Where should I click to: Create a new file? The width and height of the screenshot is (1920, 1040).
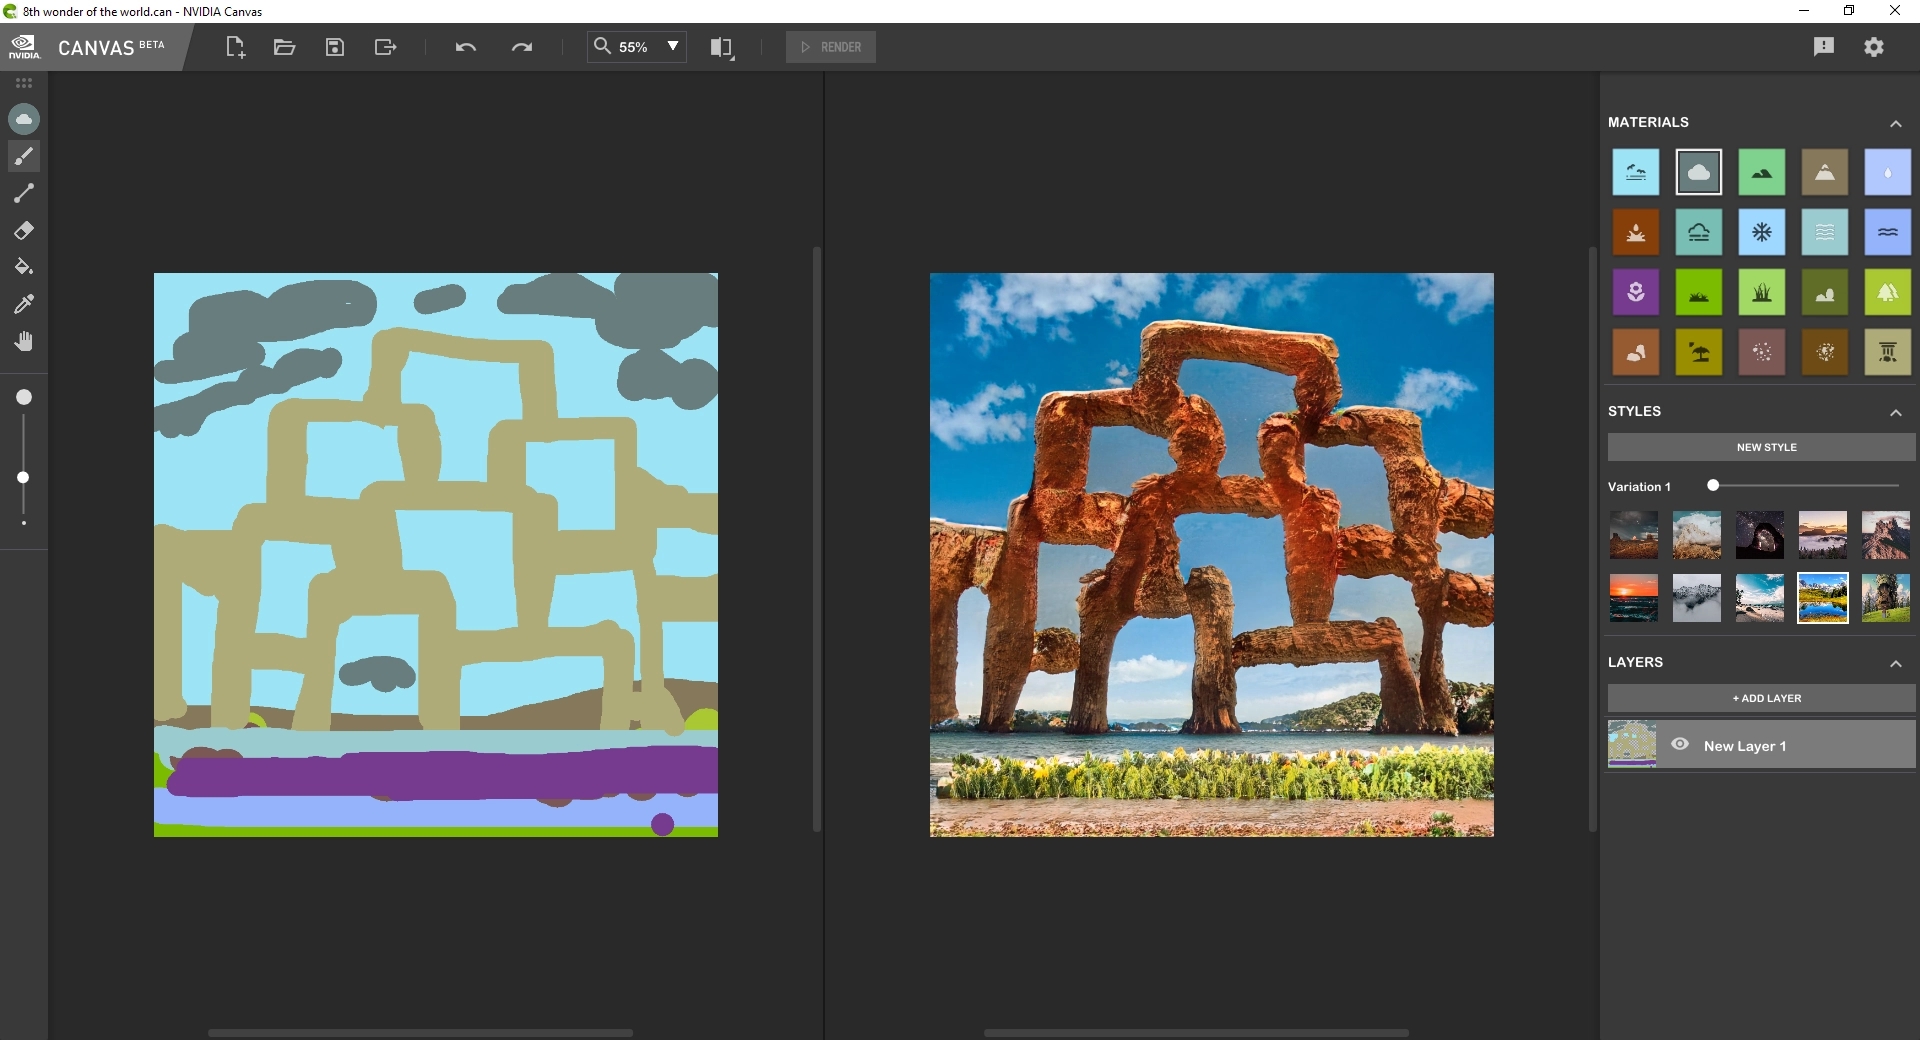(x=235, y=47)
